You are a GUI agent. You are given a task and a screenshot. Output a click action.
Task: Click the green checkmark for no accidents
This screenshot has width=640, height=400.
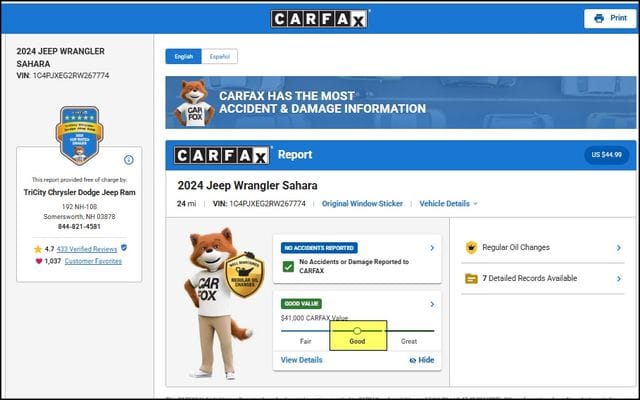[x=288, y=267]
